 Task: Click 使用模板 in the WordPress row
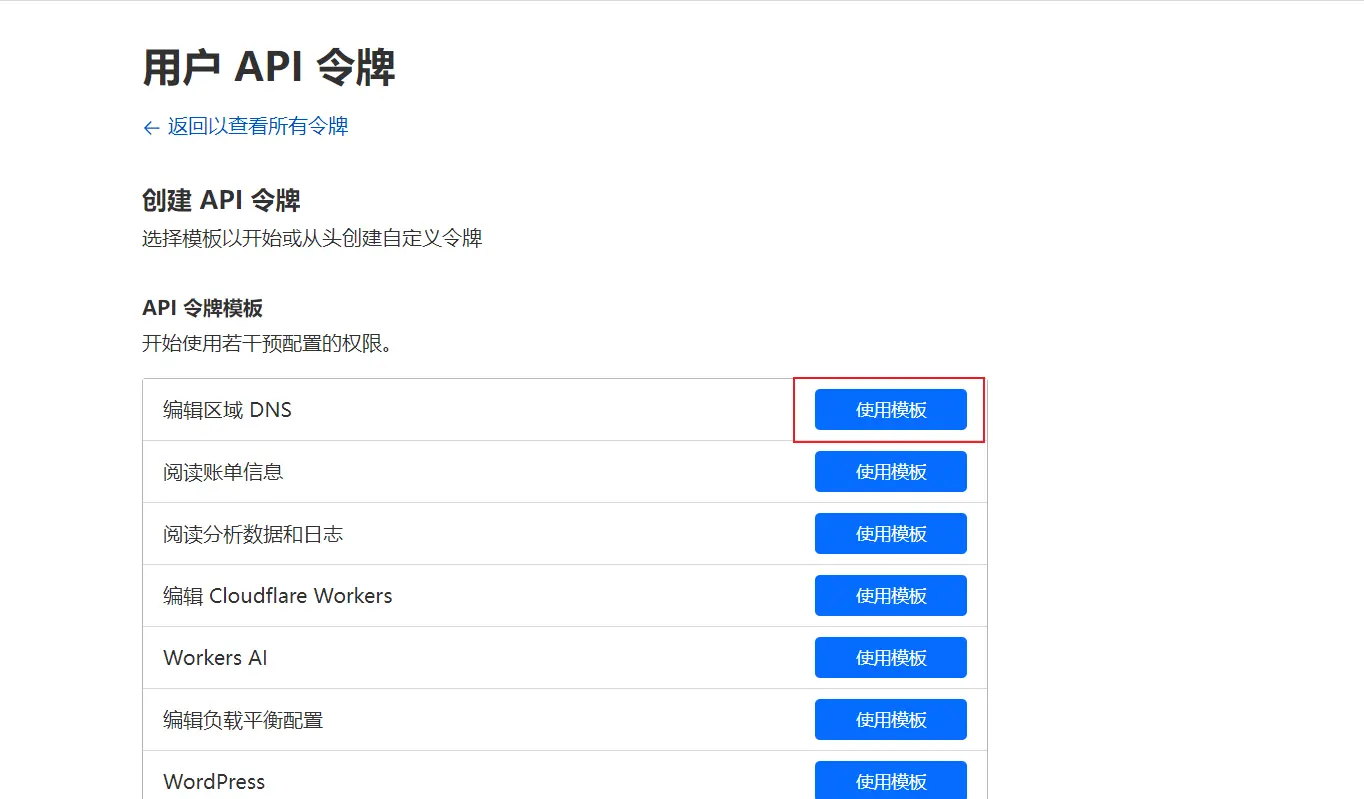pyautogui.click(x=890, y=780)
